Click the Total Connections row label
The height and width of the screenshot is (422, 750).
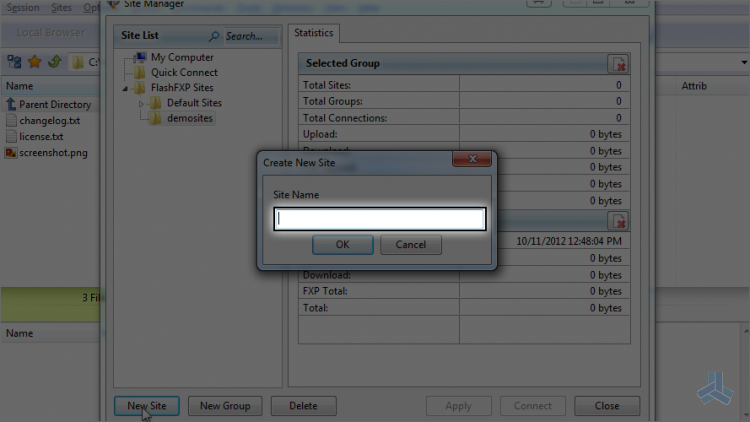point(345,118)
